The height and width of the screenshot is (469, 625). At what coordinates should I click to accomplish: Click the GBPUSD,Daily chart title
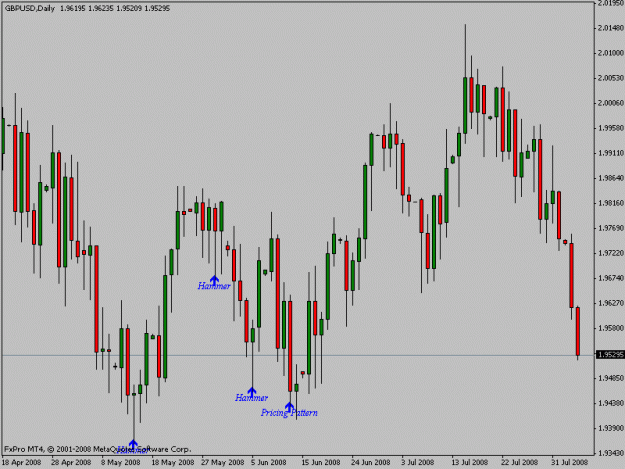30,8
